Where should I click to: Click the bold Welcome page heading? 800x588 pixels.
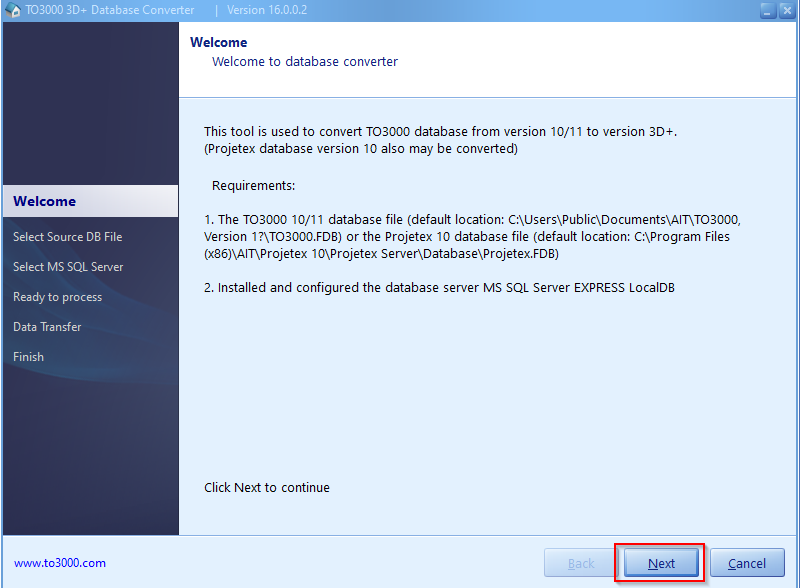tap(218, 42)
